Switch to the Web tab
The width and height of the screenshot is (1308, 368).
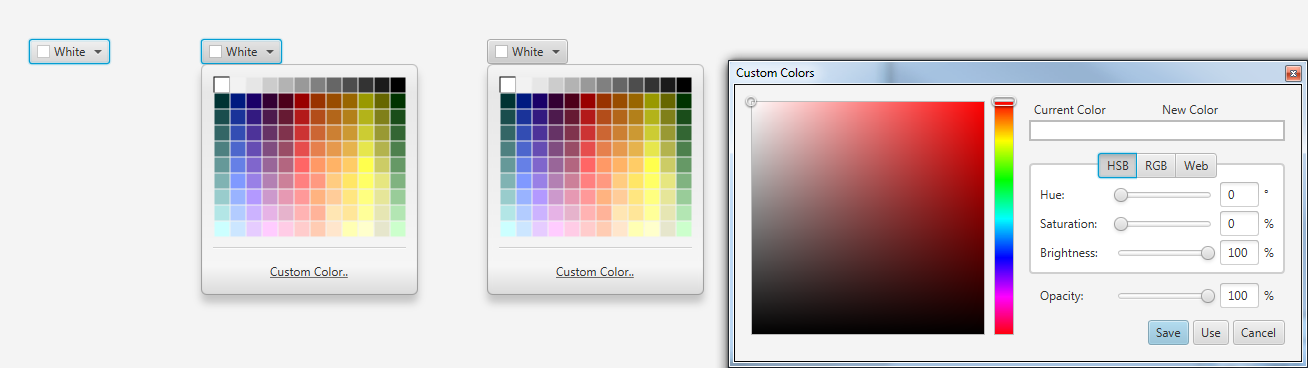[x=1196, y=166]
